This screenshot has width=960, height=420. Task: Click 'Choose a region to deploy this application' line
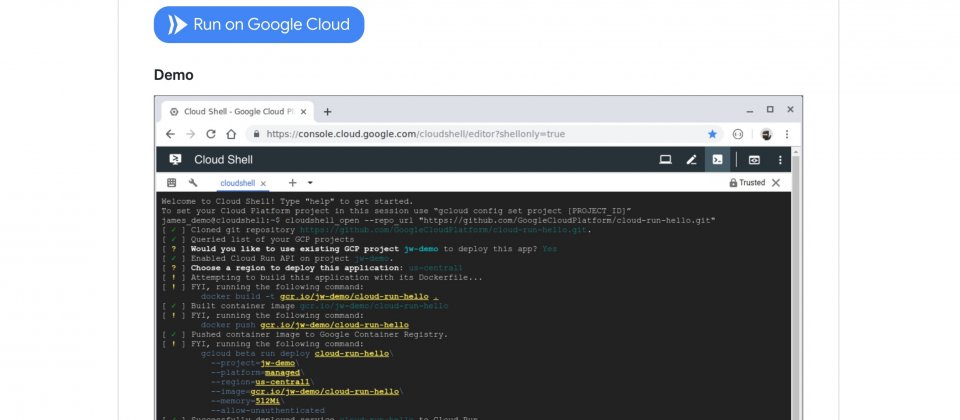[x=312, y=268]
